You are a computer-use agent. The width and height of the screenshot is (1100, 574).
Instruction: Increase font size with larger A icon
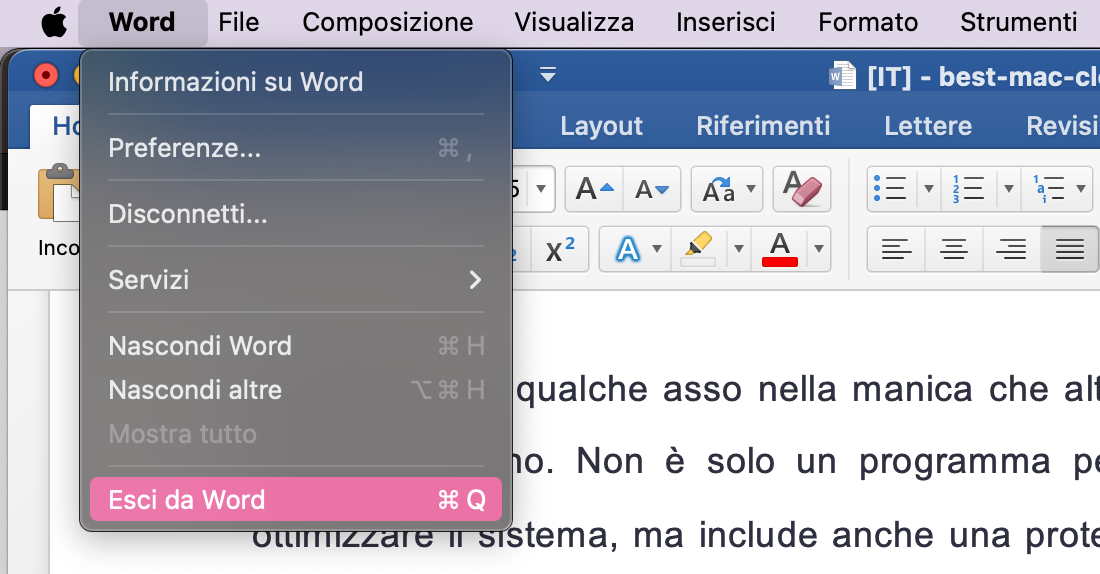point(594,189)
